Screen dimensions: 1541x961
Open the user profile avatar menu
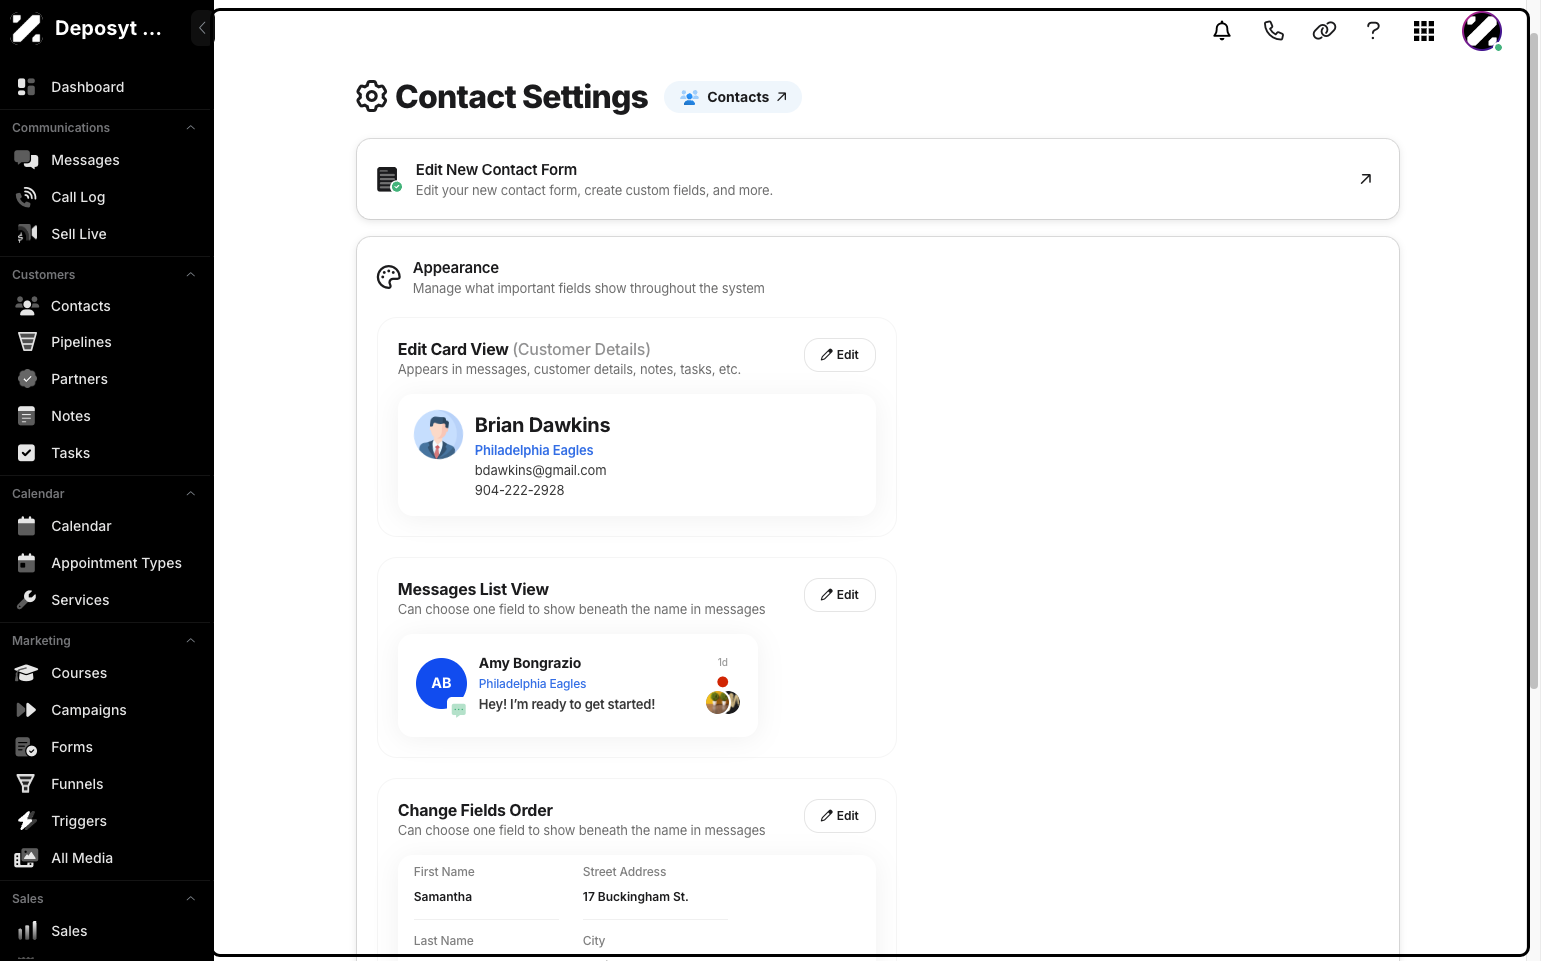(x=1482, y=31)
